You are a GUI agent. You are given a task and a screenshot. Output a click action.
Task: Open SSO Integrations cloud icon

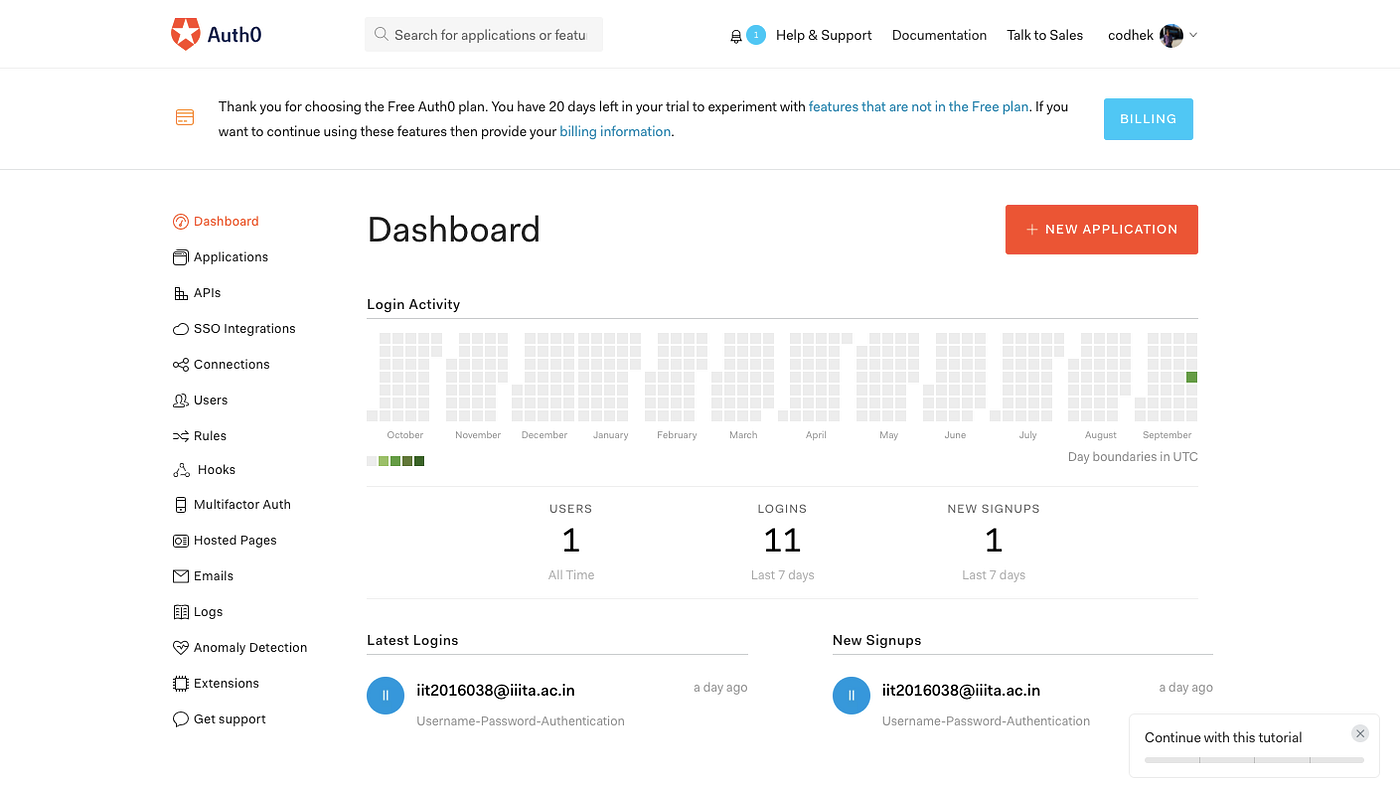point(180,329)
